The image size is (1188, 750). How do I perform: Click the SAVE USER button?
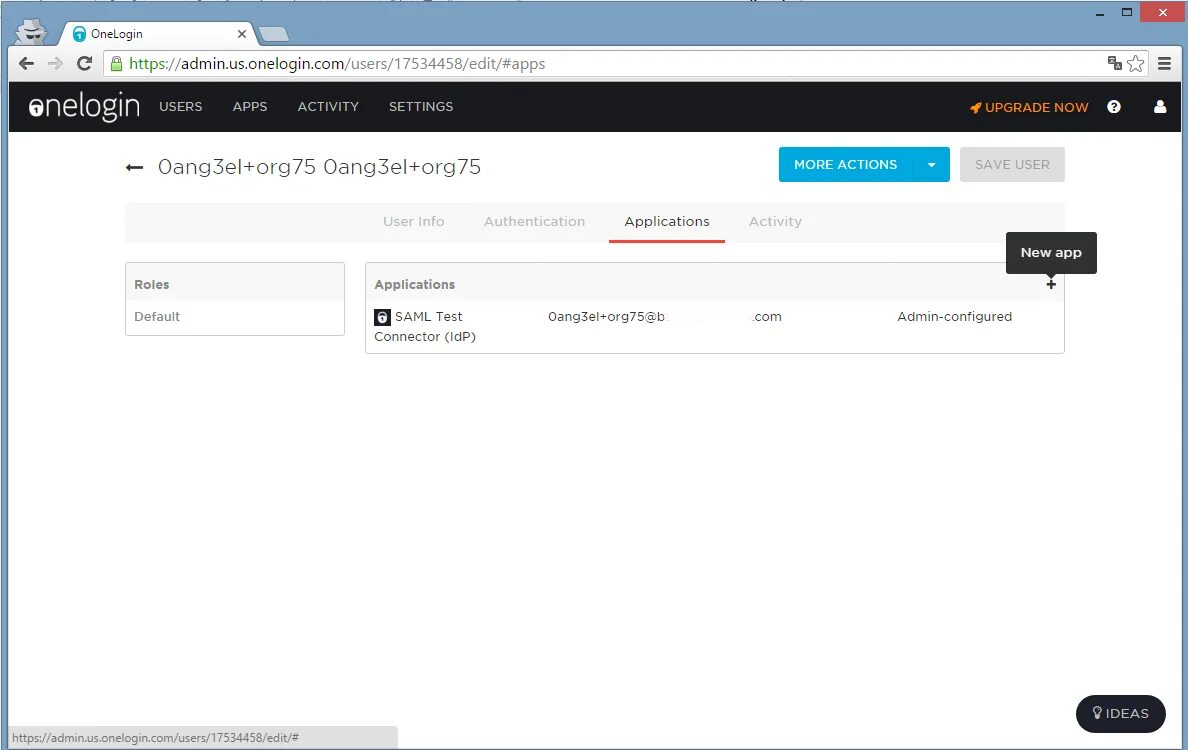click(x=1011, y=164)
